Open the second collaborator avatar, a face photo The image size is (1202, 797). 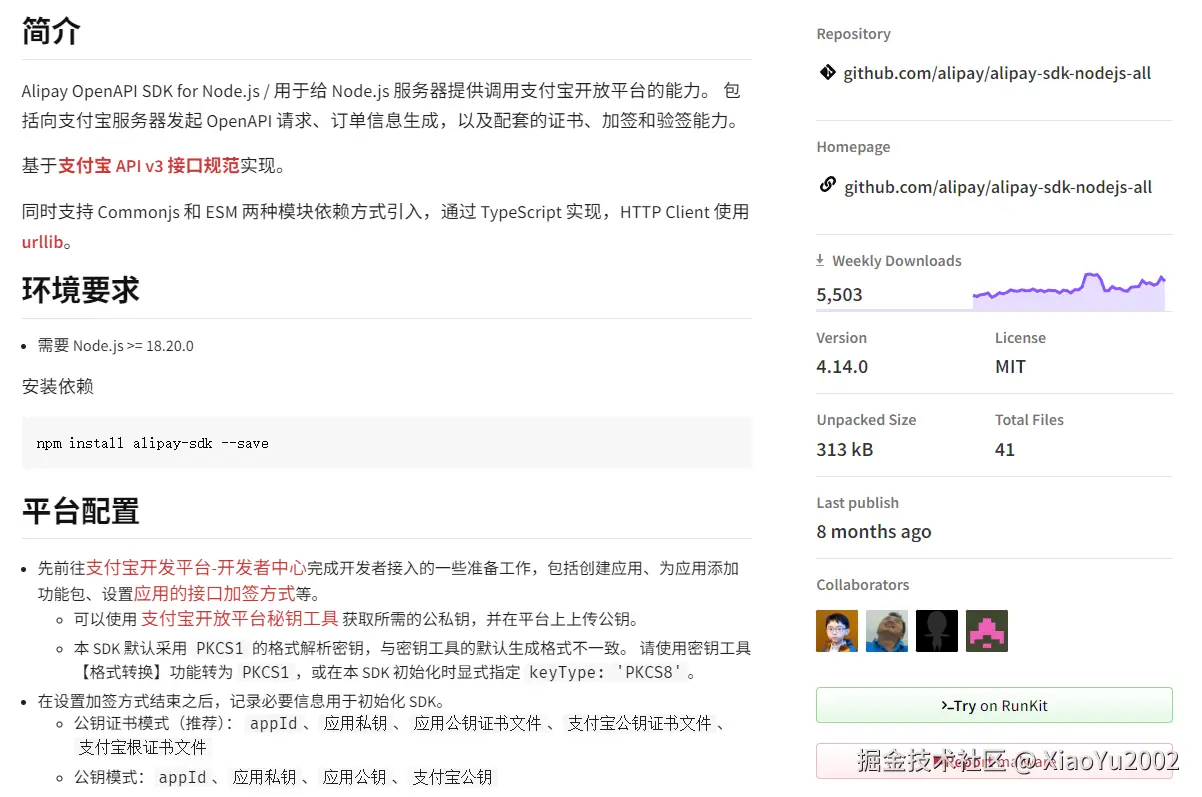(x=886, y=631)
